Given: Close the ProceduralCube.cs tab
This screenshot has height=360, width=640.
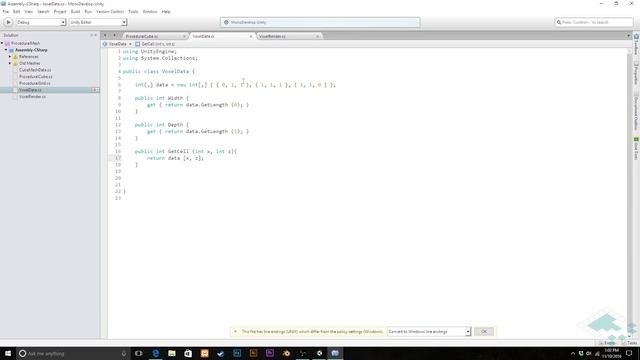Looking at the screenshot, I should point(184,36).
